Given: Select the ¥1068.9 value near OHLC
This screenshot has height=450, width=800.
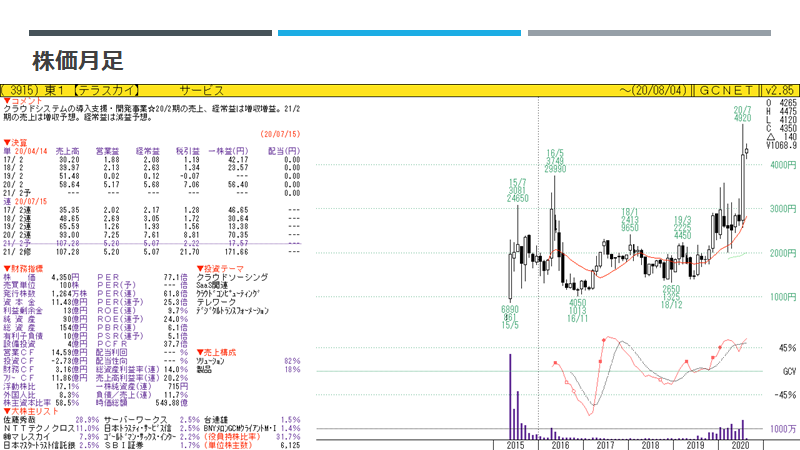Looking at the screenshot, I should tap(781, 145).
